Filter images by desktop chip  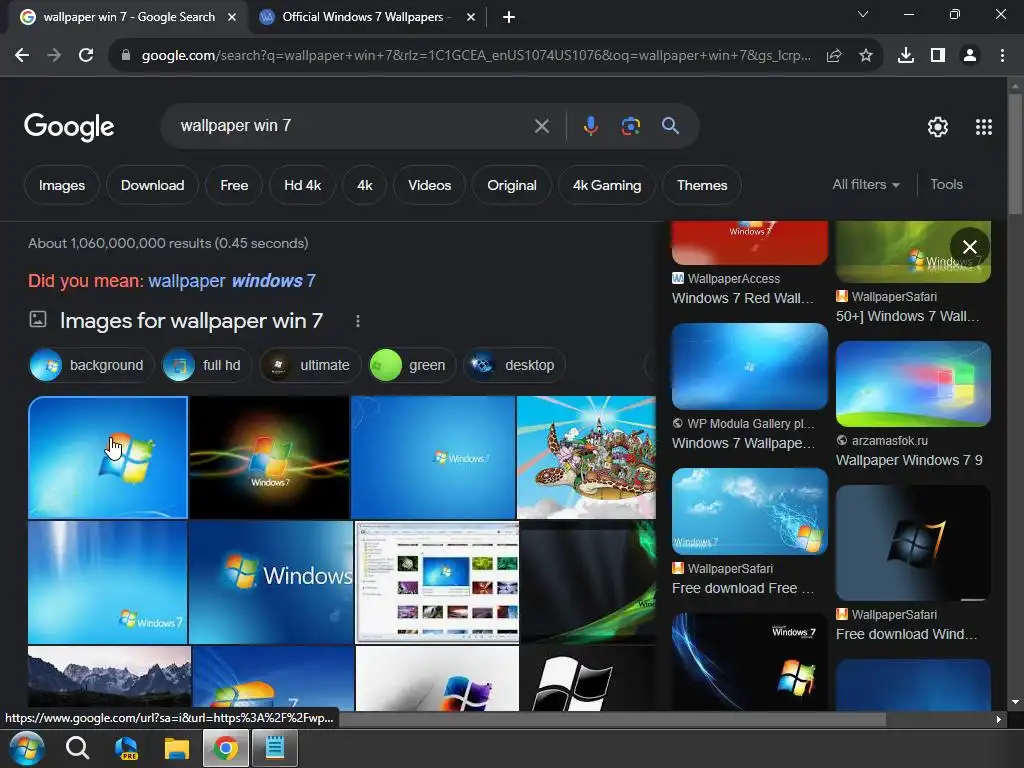coord(515,365)
